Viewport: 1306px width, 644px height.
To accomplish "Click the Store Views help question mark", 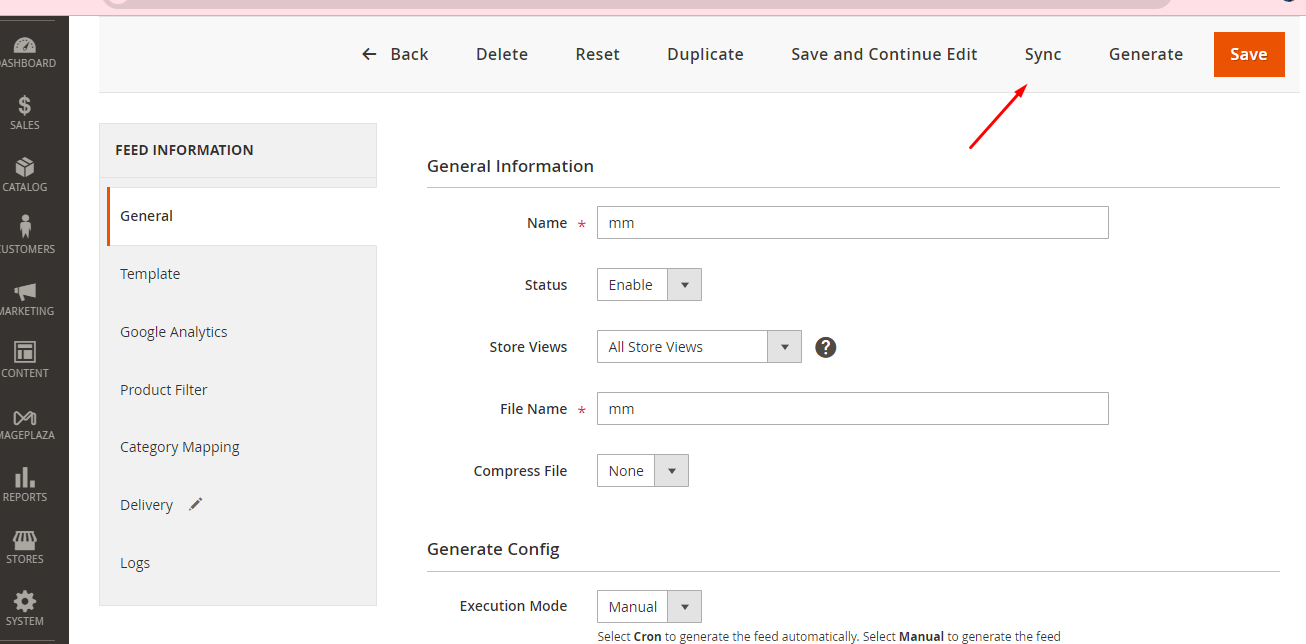I will 825,347.
